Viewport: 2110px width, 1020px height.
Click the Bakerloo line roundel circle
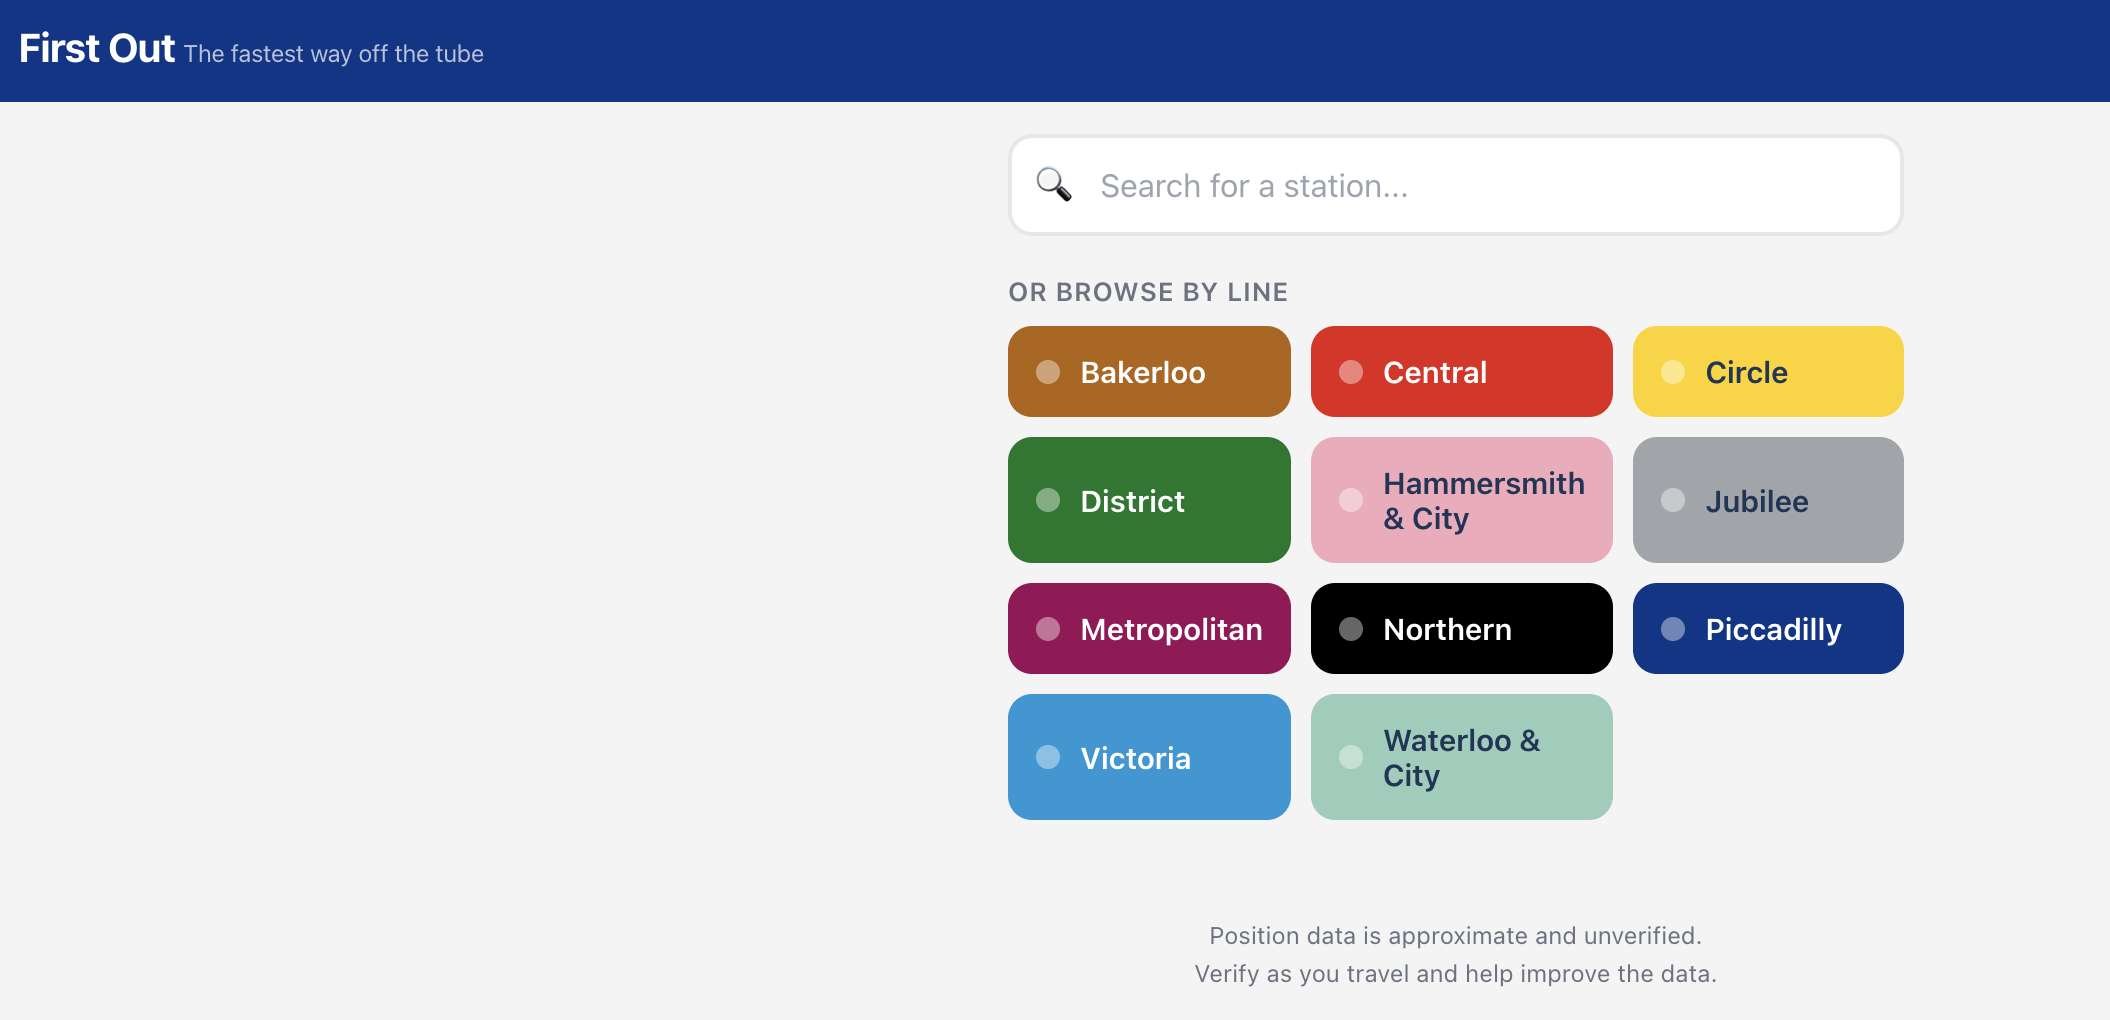click(1048, 371)
